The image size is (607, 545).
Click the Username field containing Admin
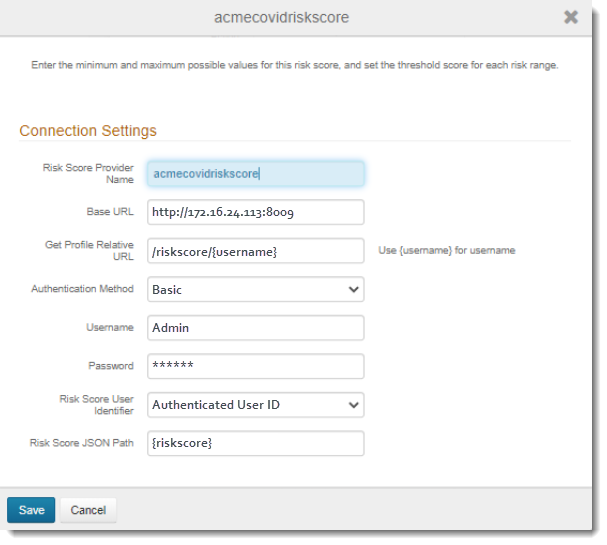click(255, 327)
